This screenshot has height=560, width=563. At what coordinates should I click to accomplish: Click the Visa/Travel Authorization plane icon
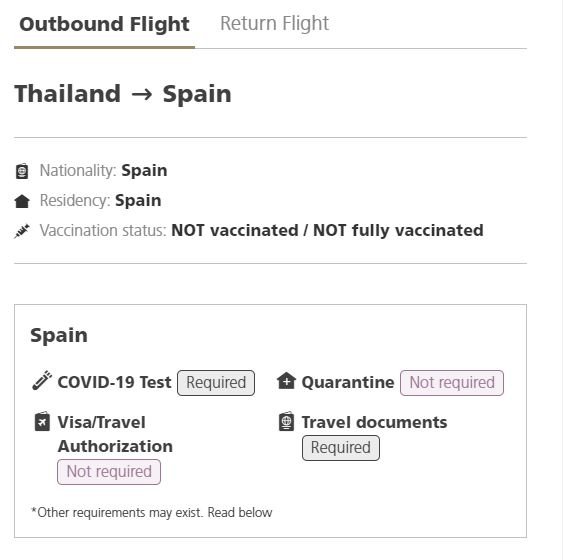[42, 421]
